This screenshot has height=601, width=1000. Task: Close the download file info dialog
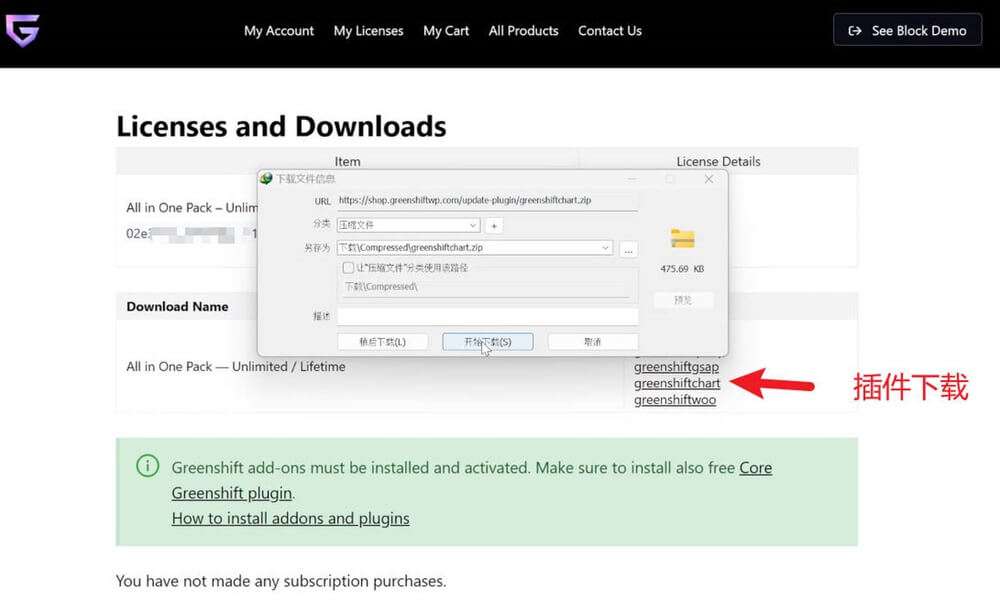point(709,179)
